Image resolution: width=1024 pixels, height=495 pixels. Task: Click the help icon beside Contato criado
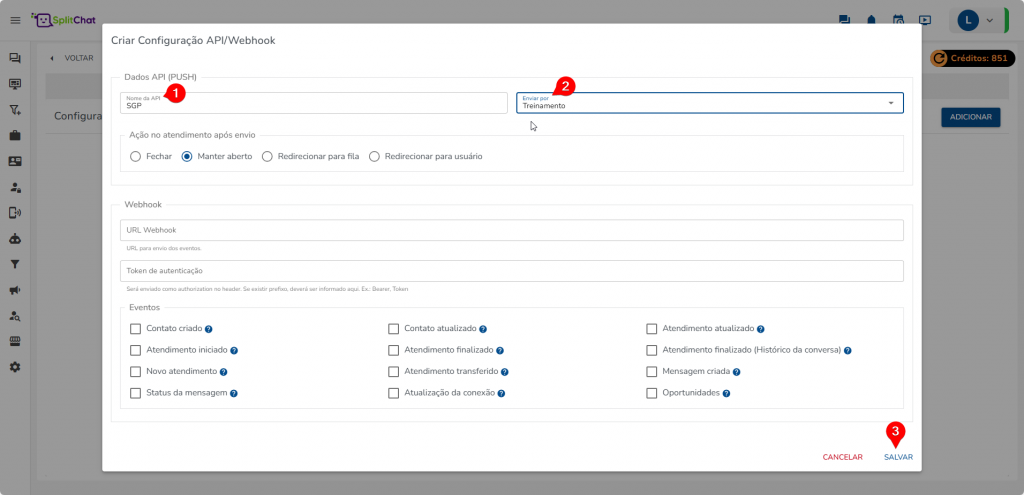[209, 329]
